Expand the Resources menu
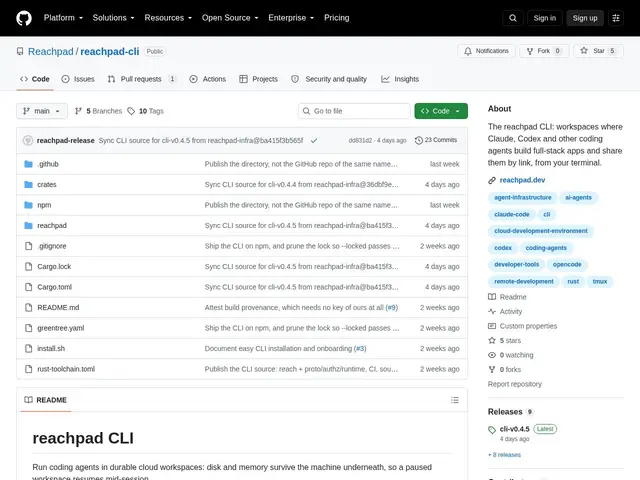Viewport: 640px width, 480px height. pyautogui.click(x=168, y=18)
